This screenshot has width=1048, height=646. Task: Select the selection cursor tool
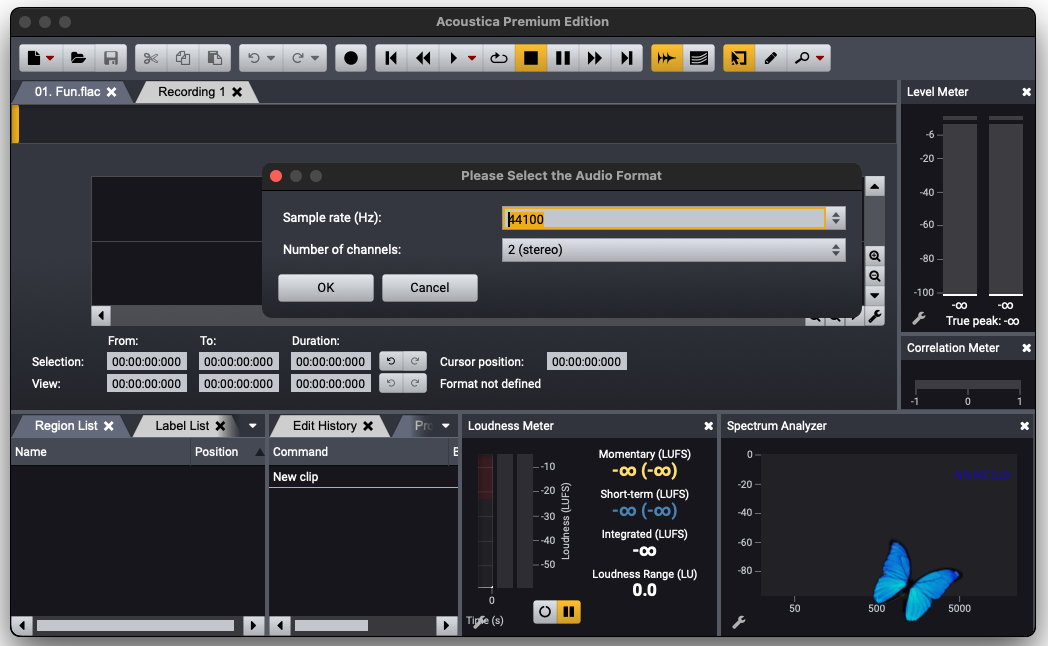pyautogui.click(x=739, y=58)
